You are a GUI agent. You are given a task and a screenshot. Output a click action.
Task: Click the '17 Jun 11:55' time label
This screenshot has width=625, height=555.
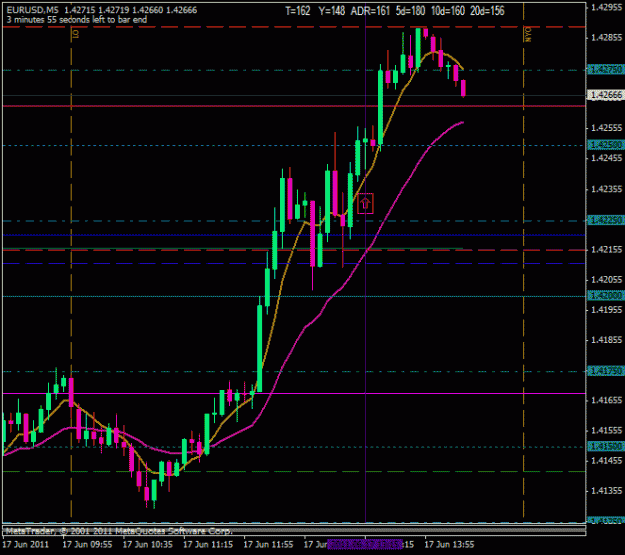[x=268, y=545]
